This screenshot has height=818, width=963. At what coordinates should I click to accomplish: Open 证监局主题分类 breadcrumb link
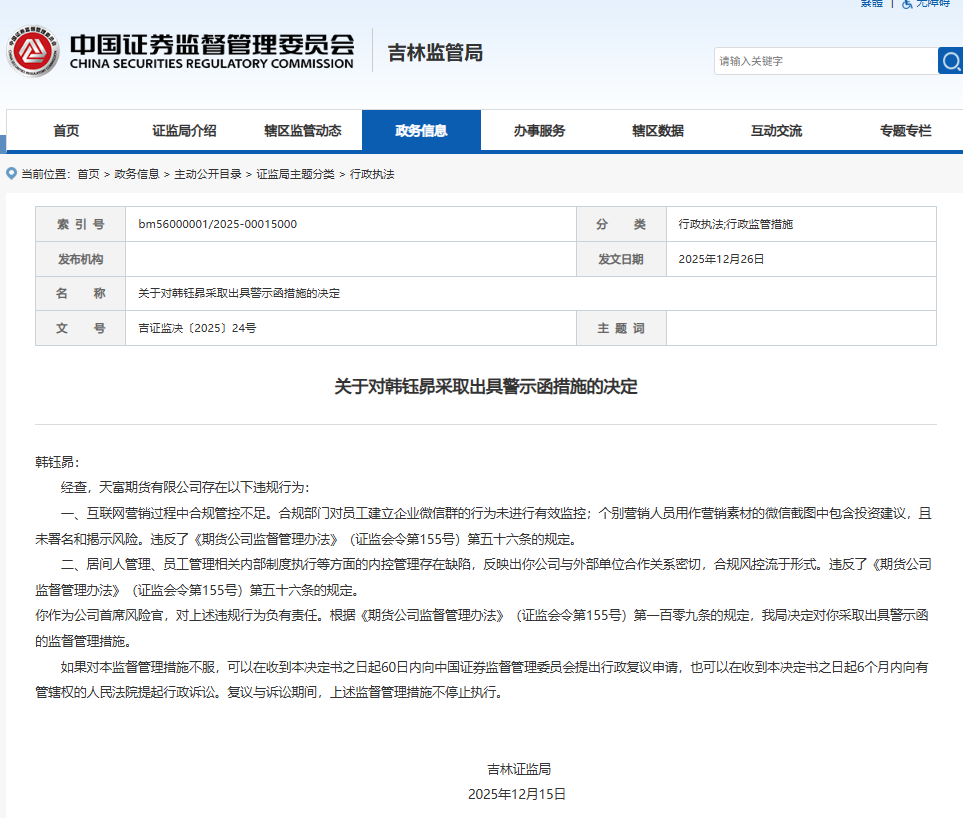(295, 174)
